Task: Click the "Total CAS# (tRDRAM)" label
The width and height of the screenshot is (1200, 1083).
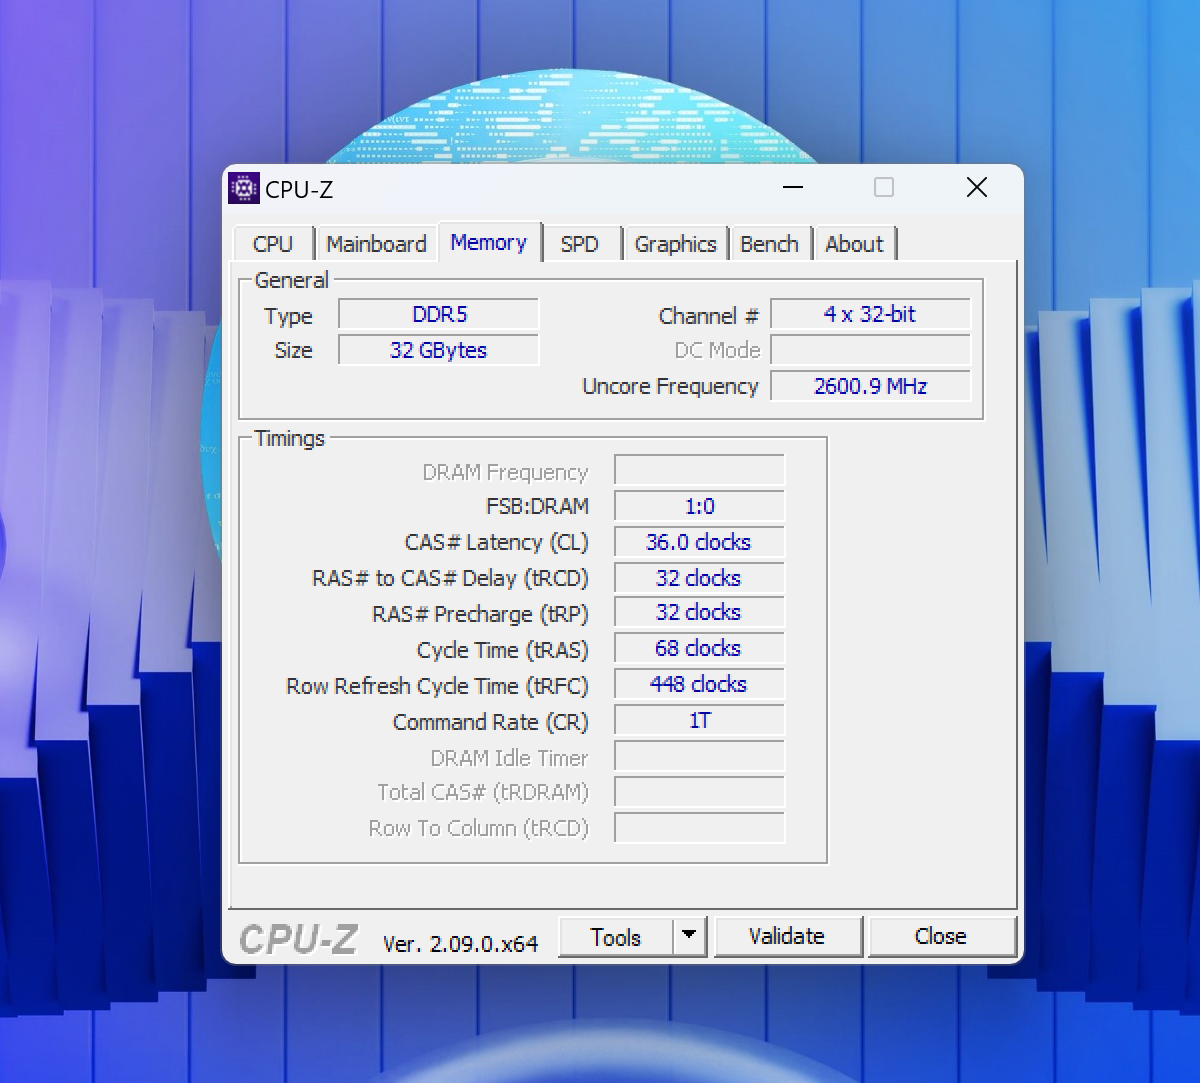Action: pyautogui.click(x=483, y=793)
